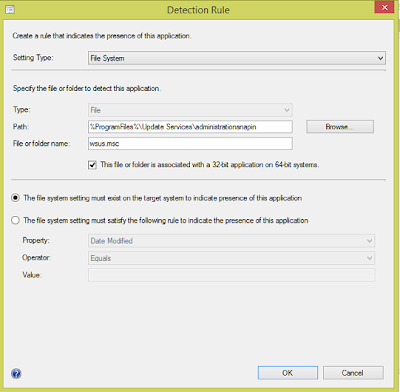Close the Detection Rule dialog
This screenshot has width=400, height=392.
tap(384, 7)
